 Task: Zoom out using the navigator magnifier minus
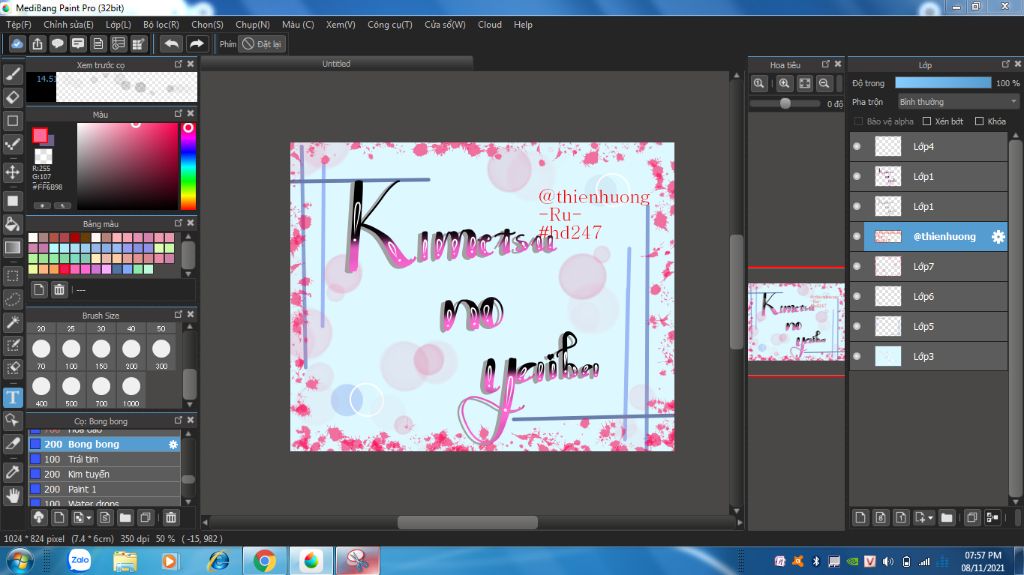point(824,84)
